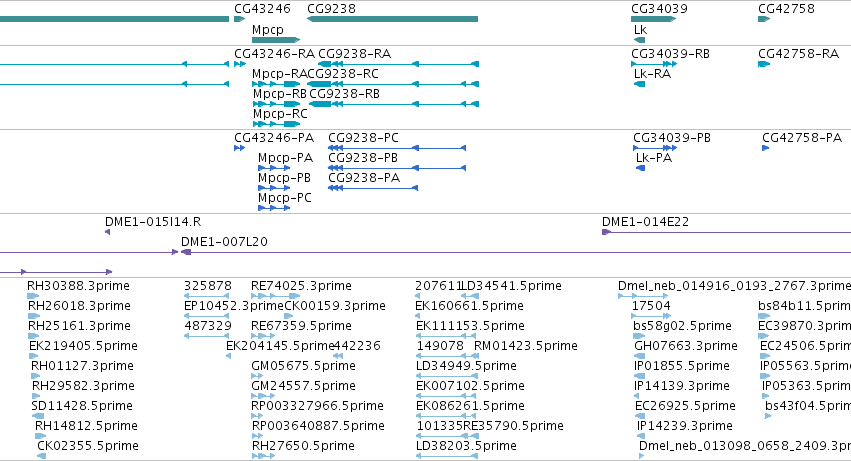
Task: Select EST RH30388.3prime
Action: pos(79,286)
